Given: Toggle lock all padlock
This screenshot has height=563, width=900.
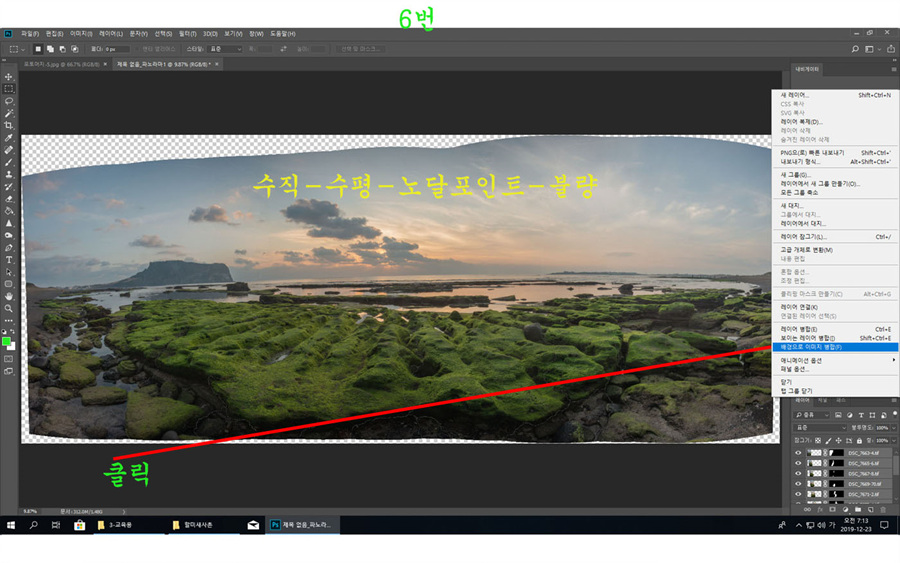Looking at the screenshot, I should 859,441.
